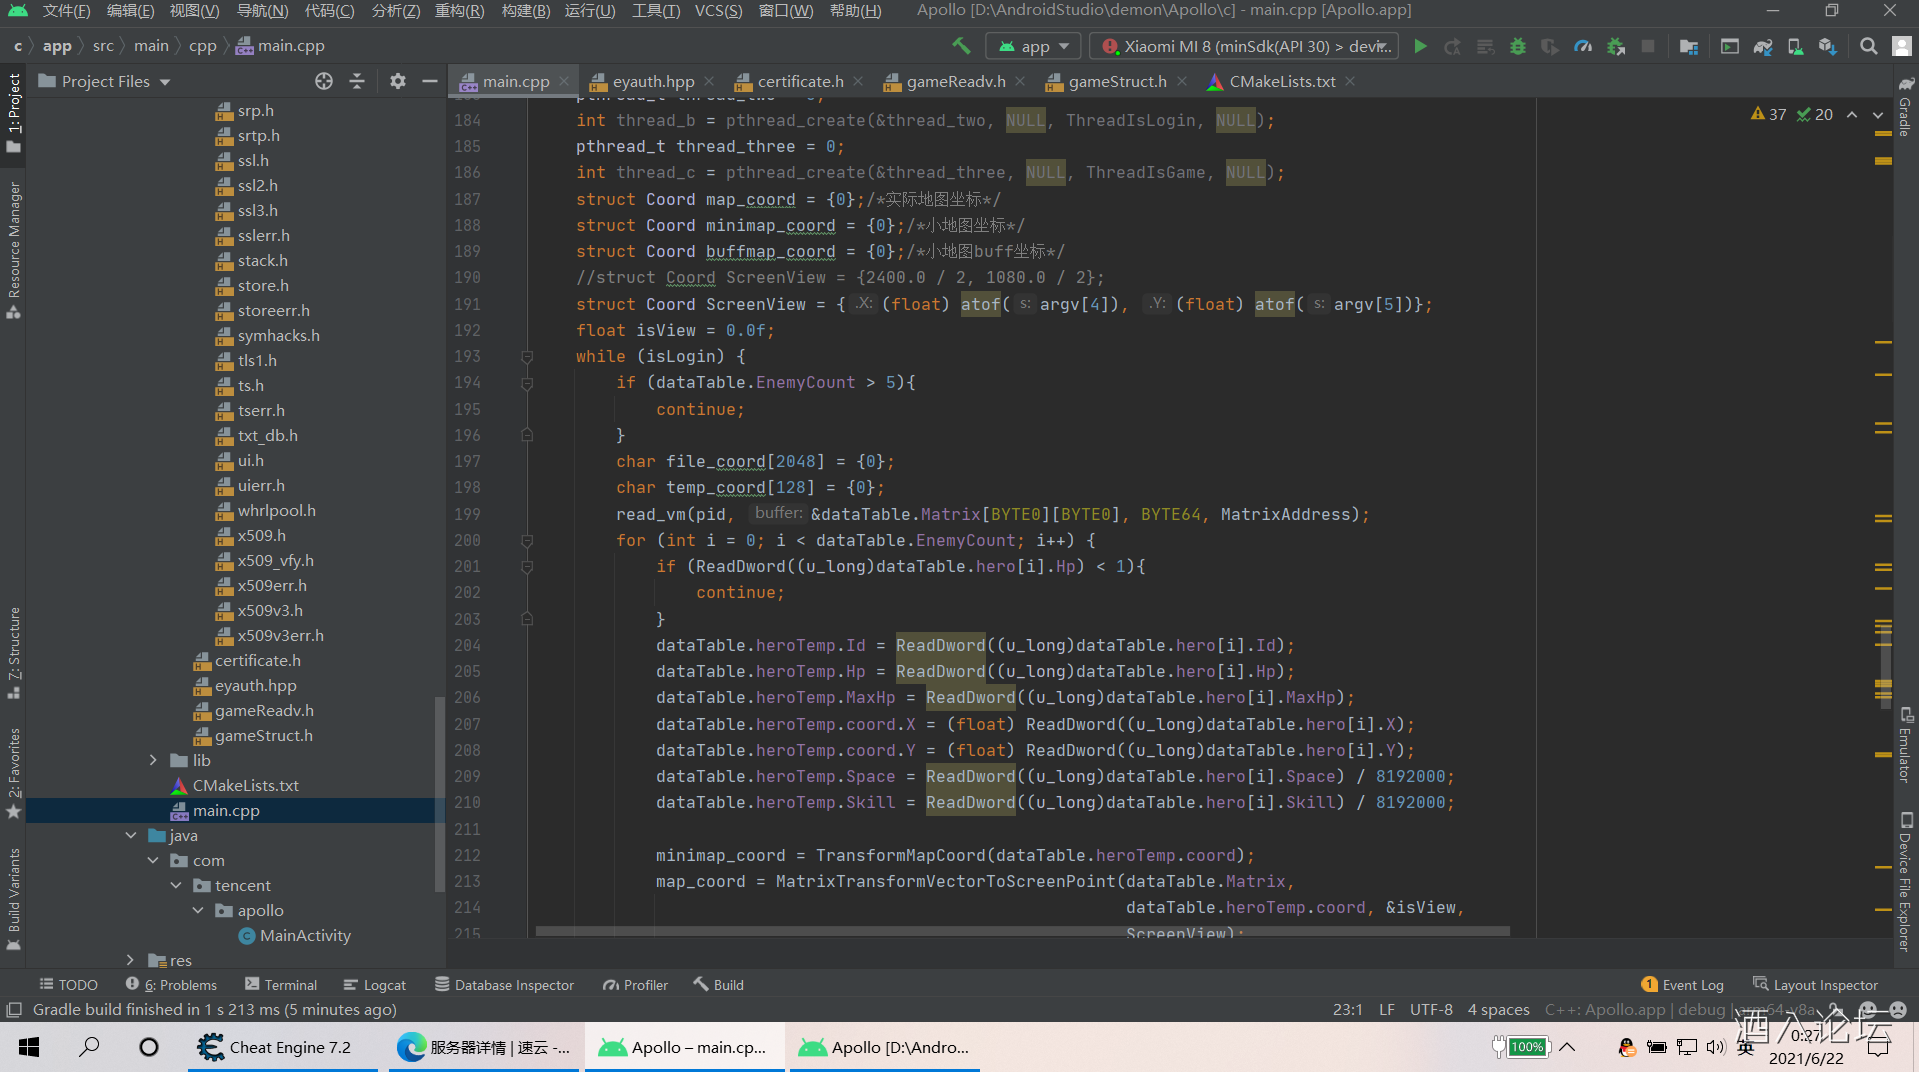Switch to the eyauth.hpp tab
1919x1072 pixels.
[x=653, y=81]
